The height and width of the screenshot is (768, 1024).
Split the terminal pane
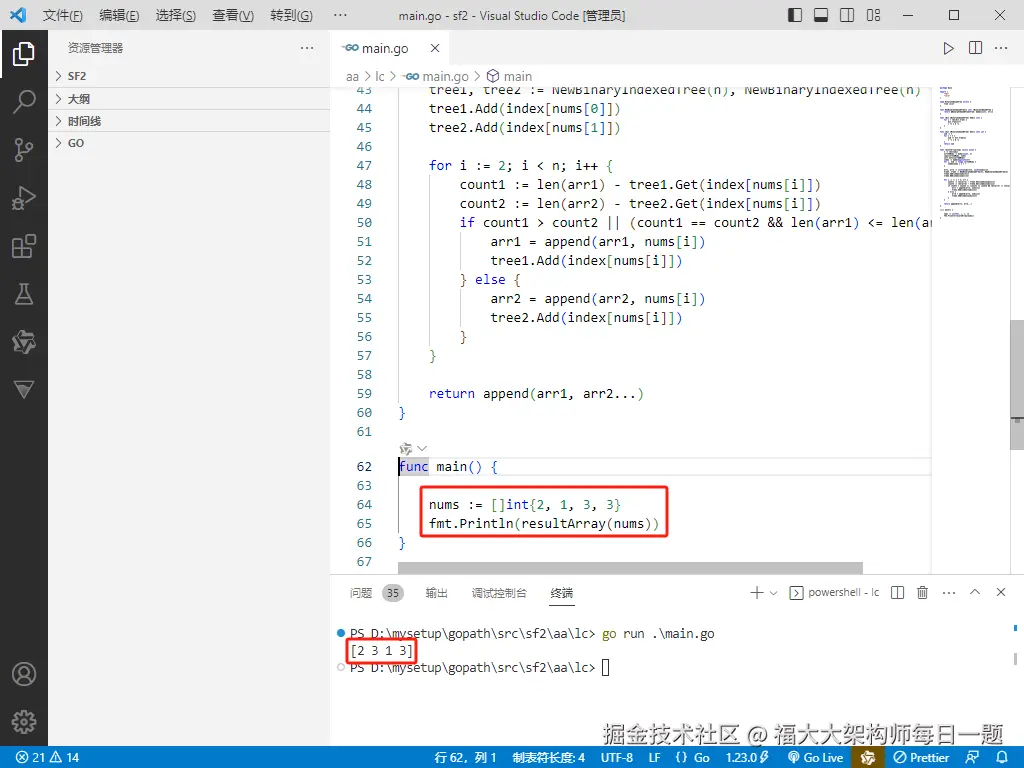897,592
